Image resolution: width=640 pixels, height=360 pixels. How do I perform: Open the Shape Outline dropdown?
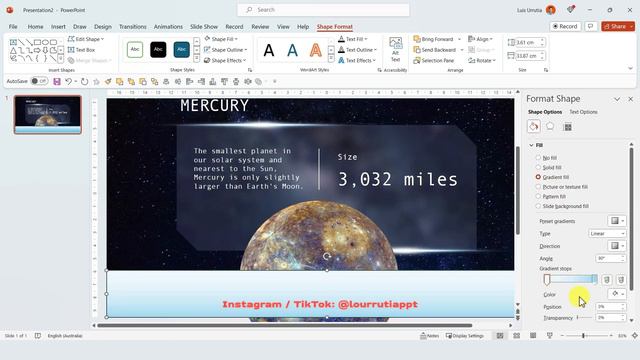(225, 50)
